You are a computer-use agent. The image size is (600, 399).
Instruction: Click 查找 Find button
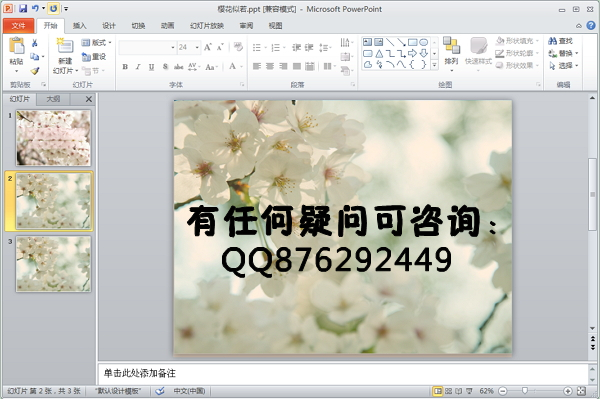pyautogui.click(x=561, y=41)
